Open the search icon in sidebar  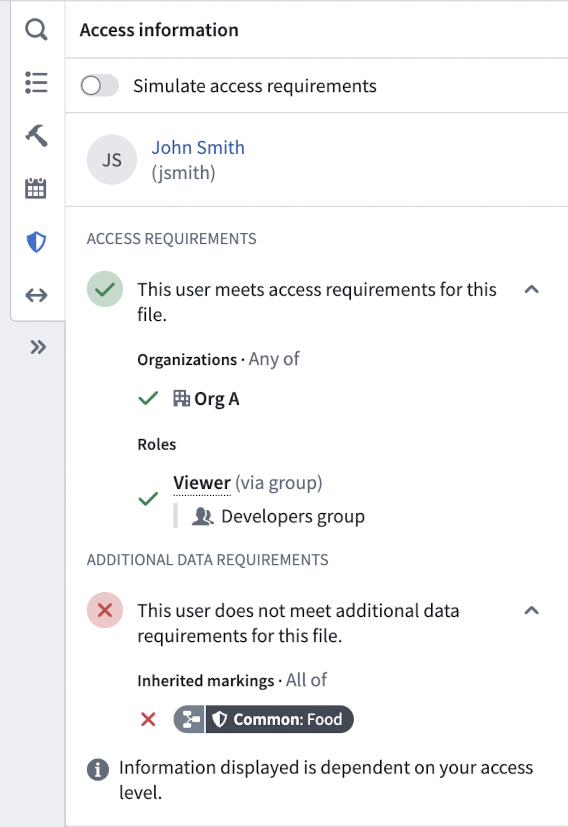point(36,30)
